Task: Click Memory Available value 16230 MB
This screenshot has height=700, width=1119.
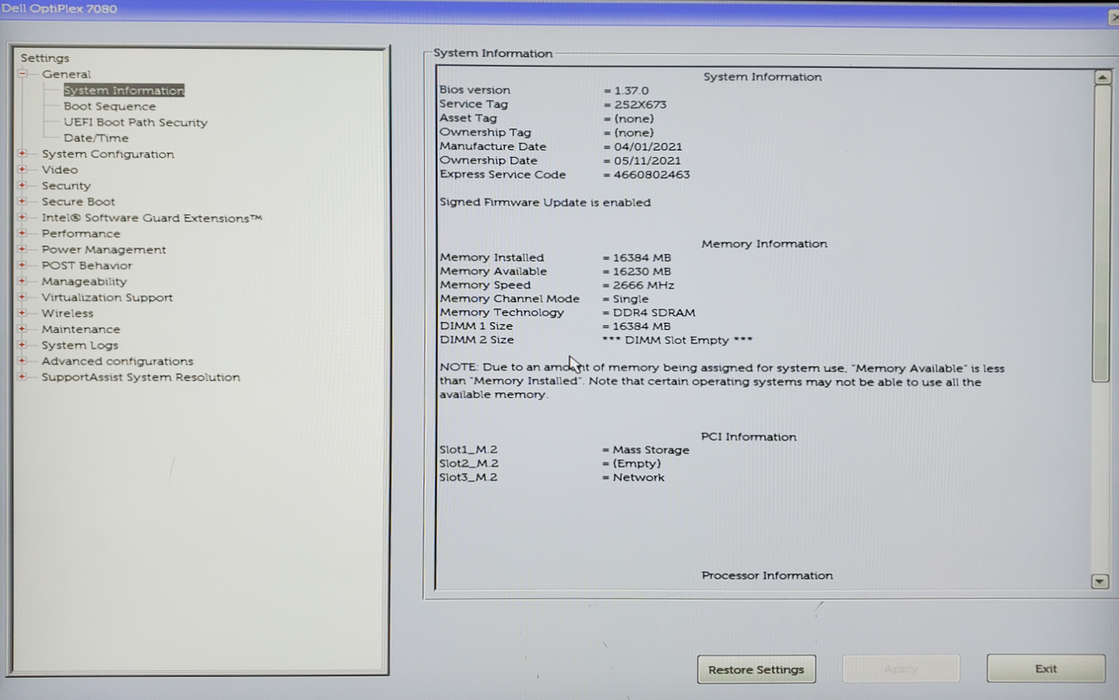Action: 642,271
